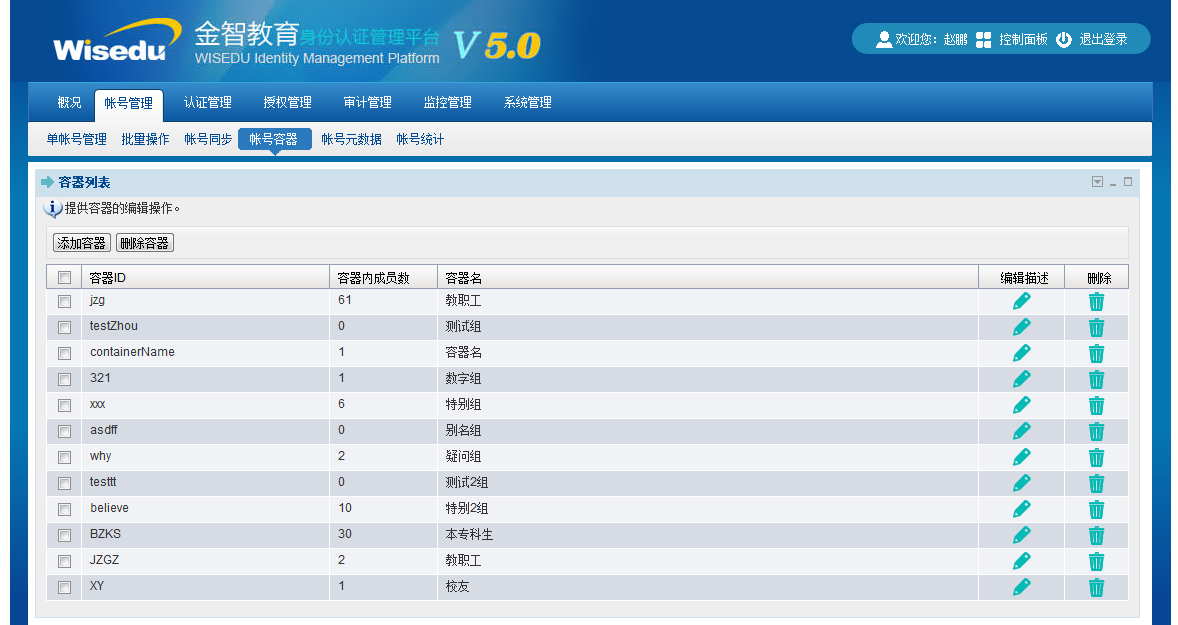Delete the XY container via trash icon

click(1096, 587)
